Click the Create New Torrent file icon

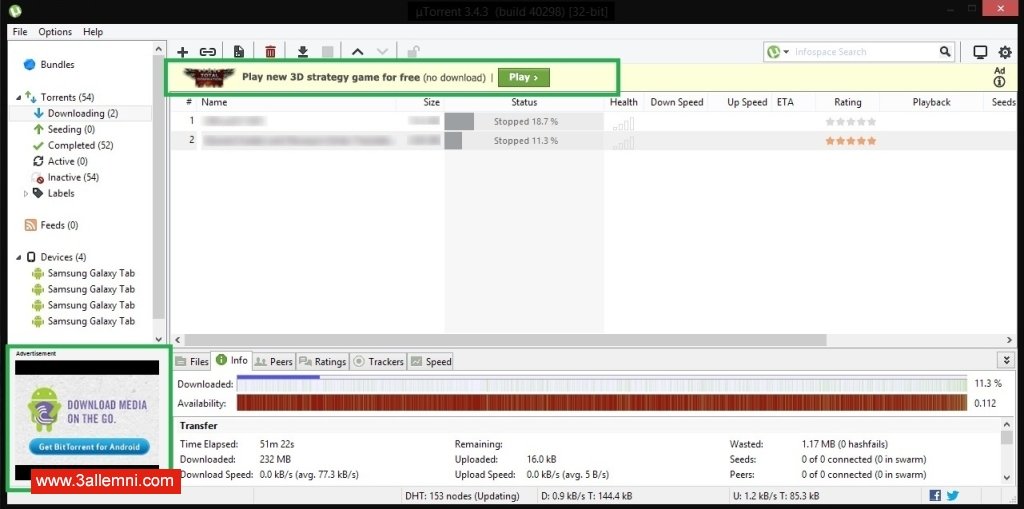(239, 52)
